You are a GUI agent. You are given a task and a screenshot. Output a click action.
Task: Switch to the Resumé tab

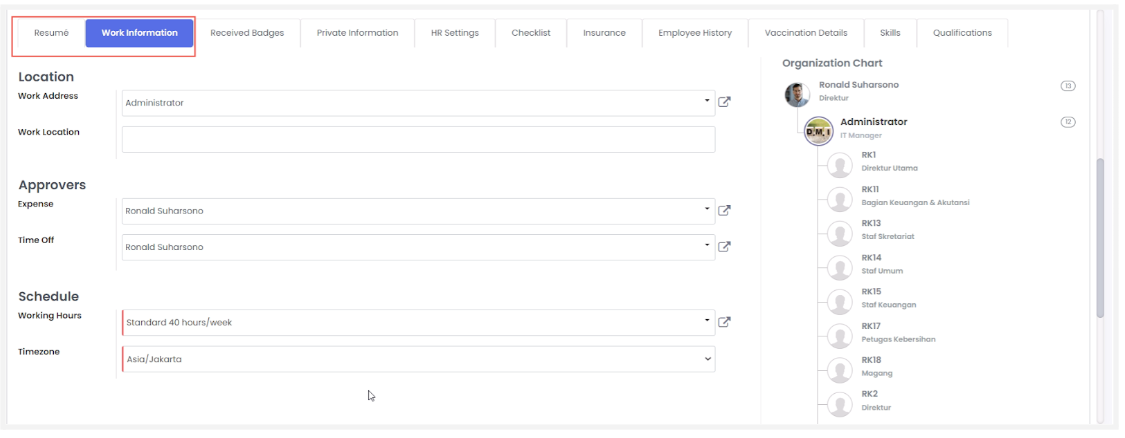pos(51,33)
